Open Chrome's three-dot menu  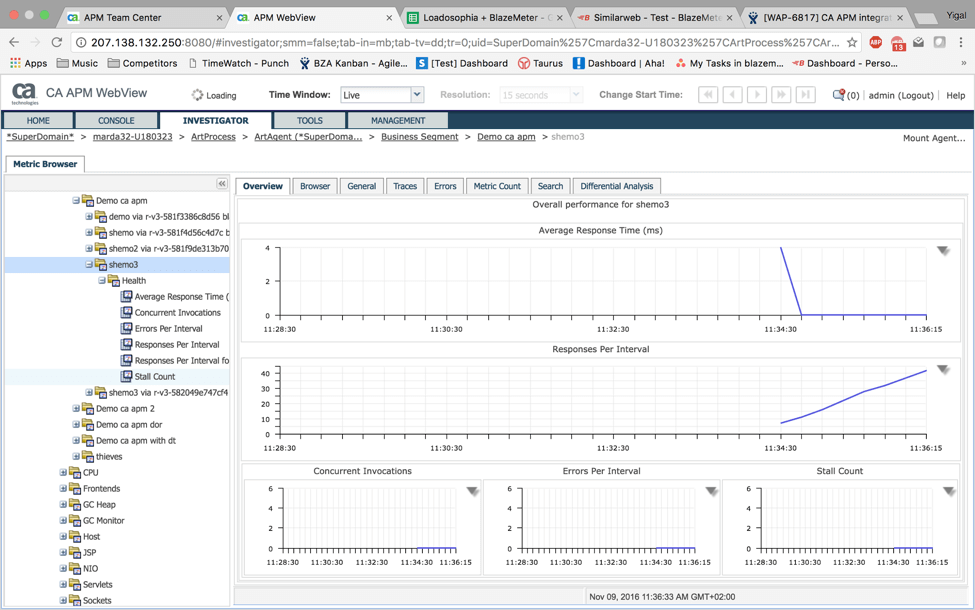pyautogui.click(x=961, y=42)
